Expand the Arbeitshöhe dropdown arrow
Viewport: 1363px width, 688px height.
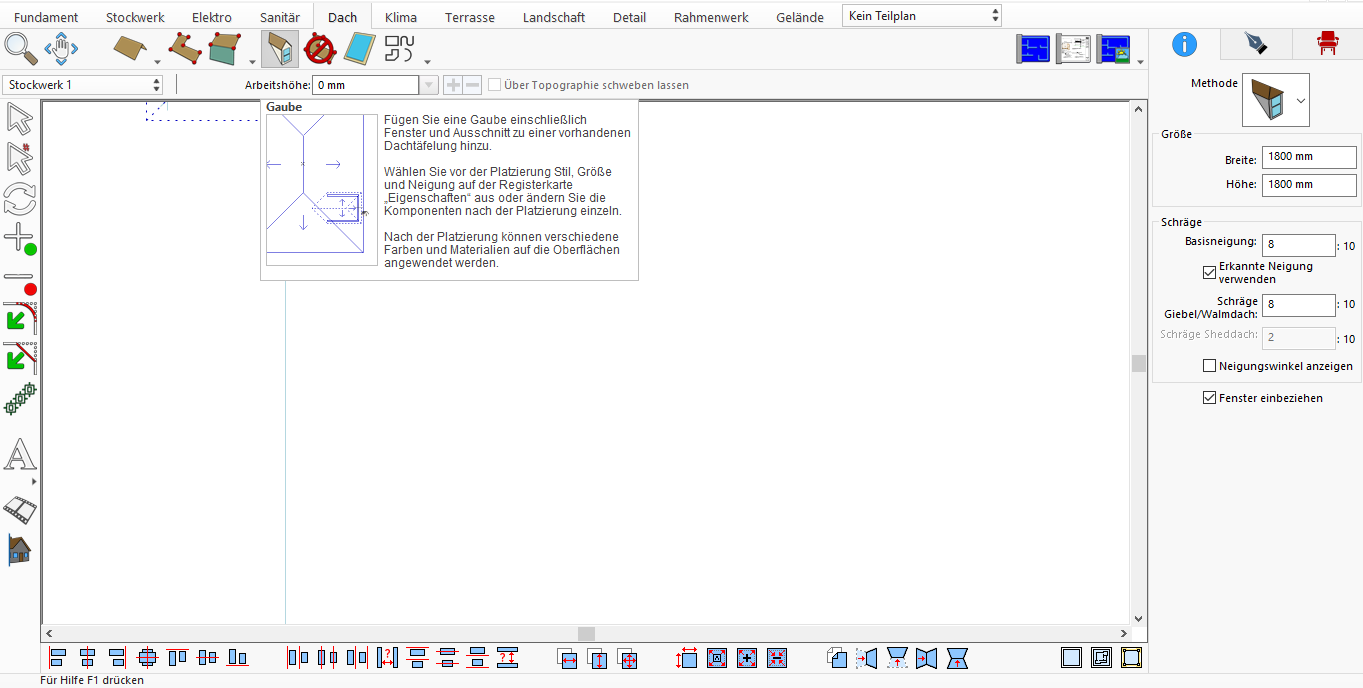click(429, 85)
